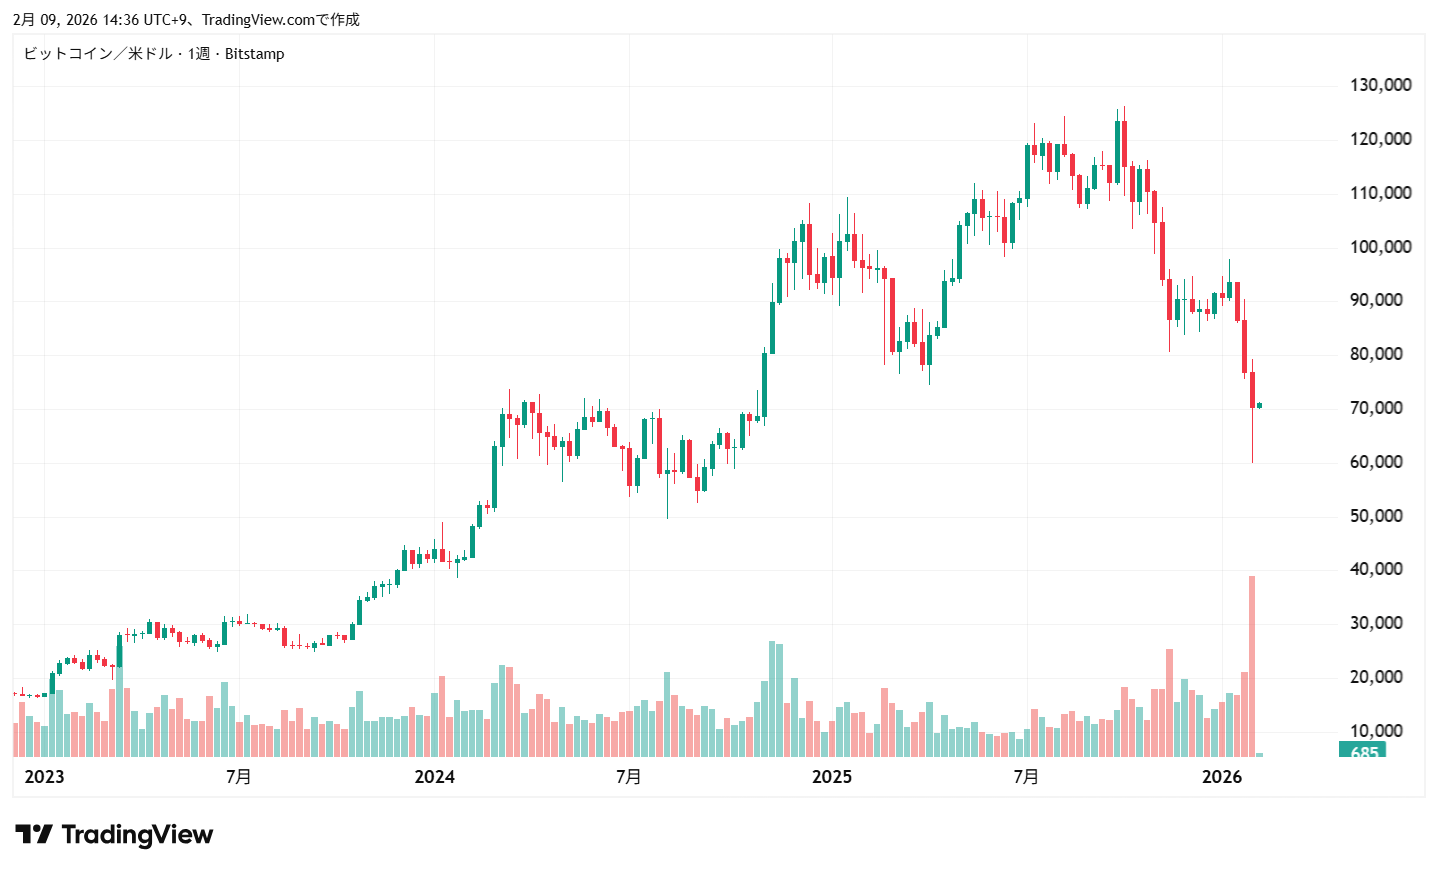Viewport: 1438px width, 872px height.
Task: Click the green 685 volume value badge
Action: 1362,751
